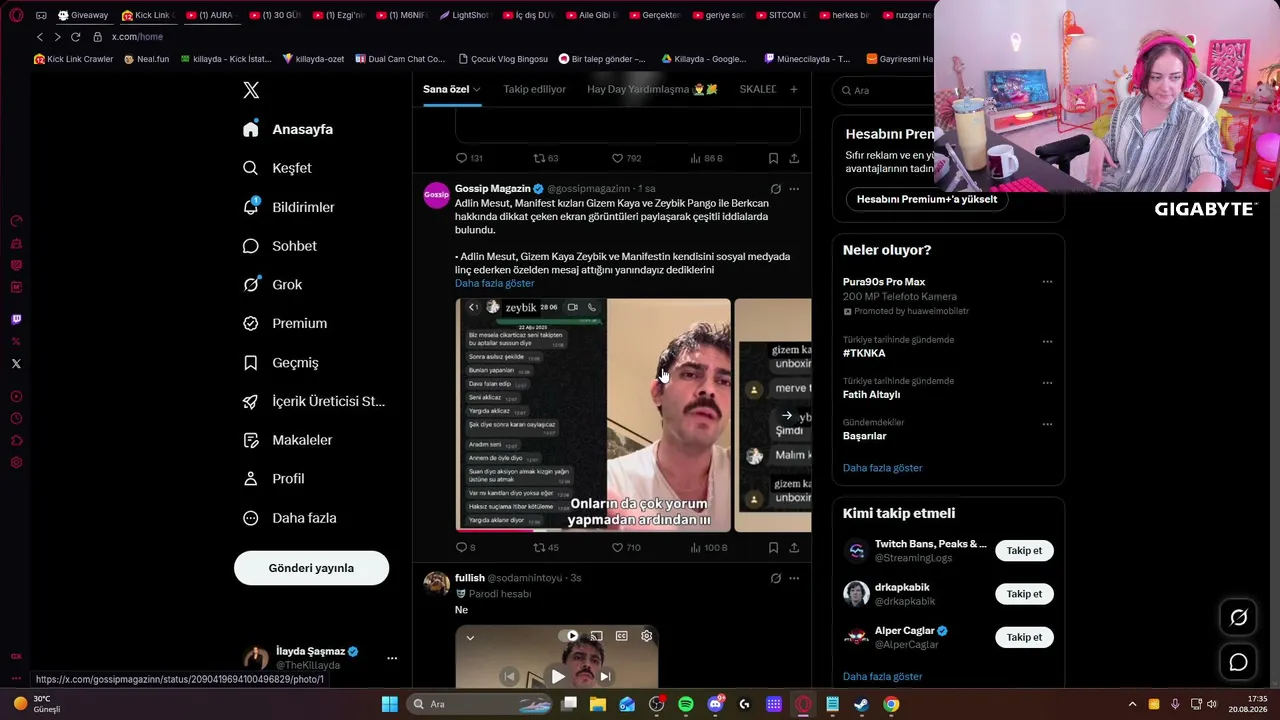Image resolution: width=1280 pixels, height=720 pixels.
Task: Open settings gear on the fullish video
Action: click(646, 636)
